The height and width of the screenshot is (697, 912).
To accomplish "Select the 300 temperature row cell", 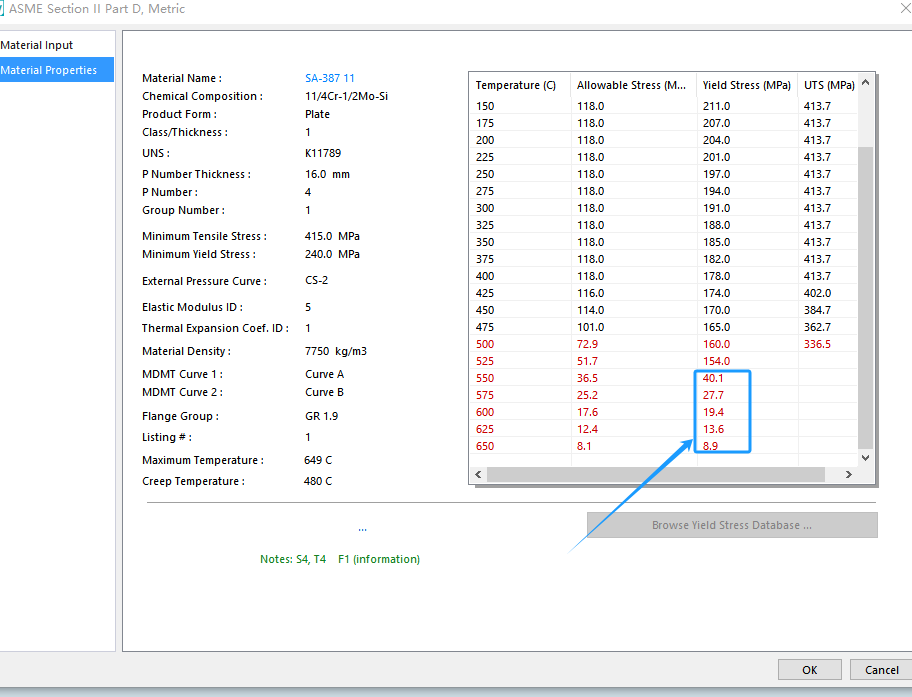I will tap(485, 208).
